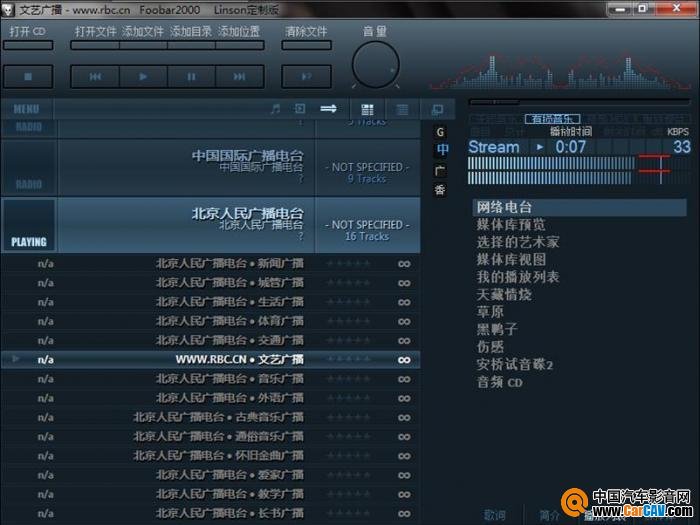Collapse the 中国国际广播电台 group header
The height and width of the screenshot is (525, 700).
point(210,167)
